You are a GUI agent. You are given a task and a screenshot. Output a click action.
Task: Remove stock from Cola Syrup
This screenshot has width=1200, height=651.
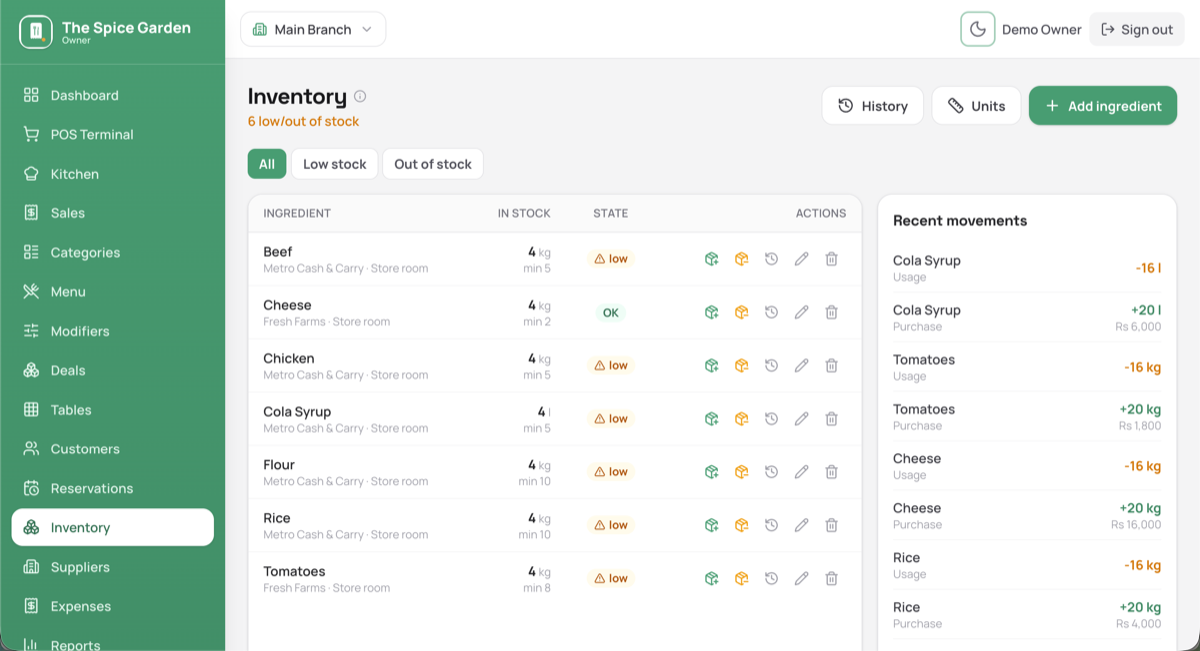click(741, 418)
